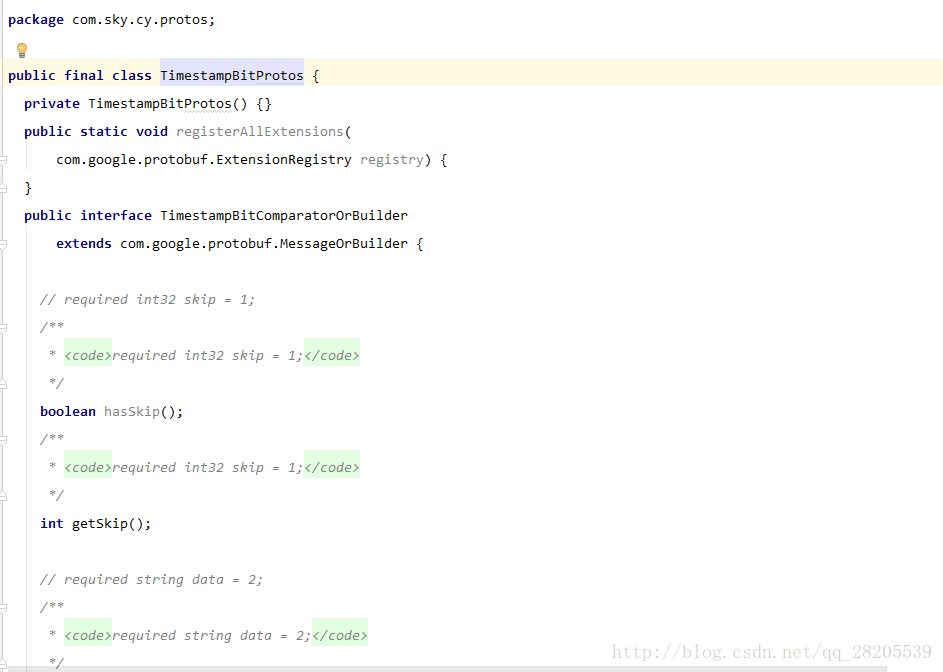Click the horizontal scrollbar at bottom
This screenshot has width=943, height=672.
click(x=445, y=669)
